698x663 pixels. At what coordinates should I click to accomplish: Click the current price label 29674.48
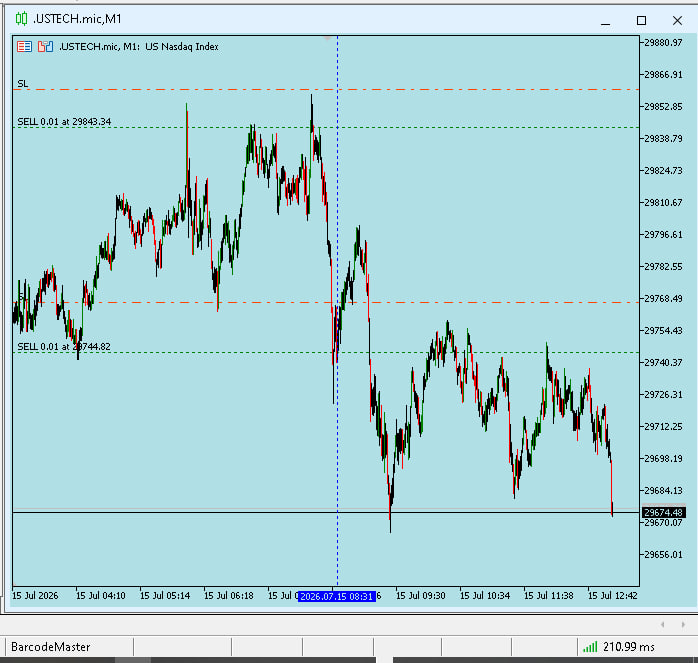(x=663, y=513)
